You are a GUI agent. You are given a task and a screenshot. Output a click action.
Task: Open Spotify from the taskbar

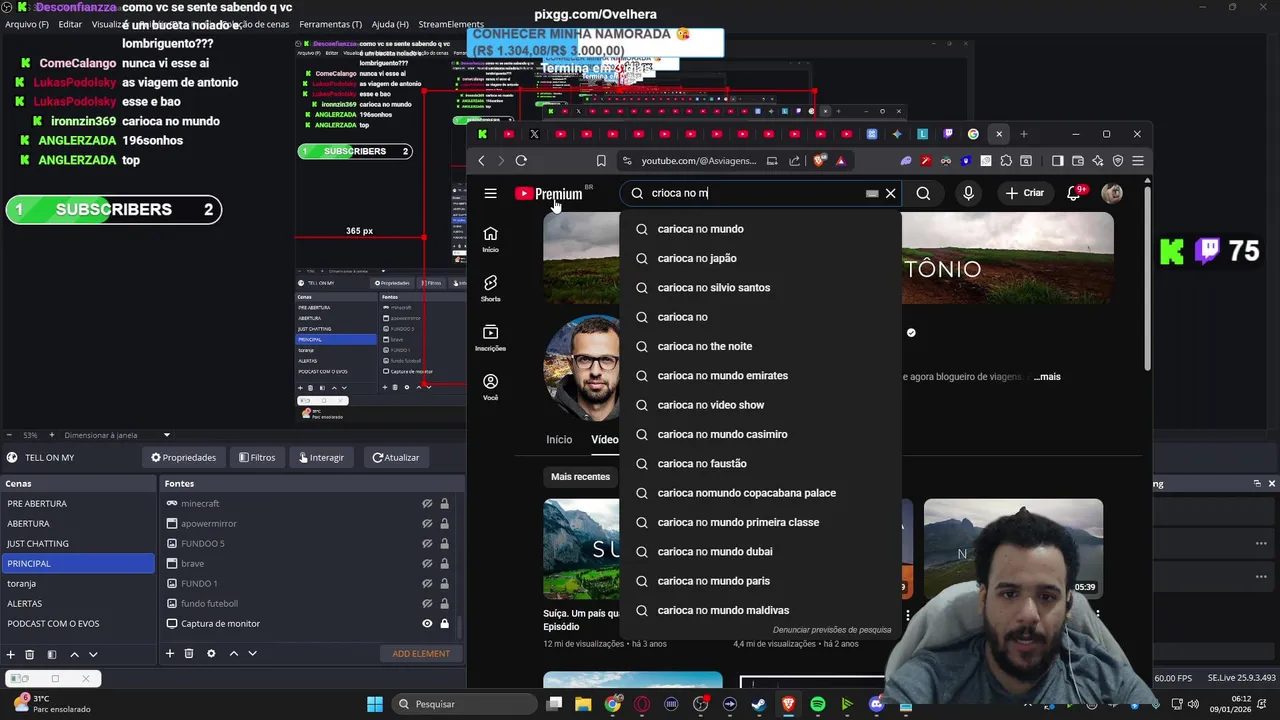click(817, 704)
